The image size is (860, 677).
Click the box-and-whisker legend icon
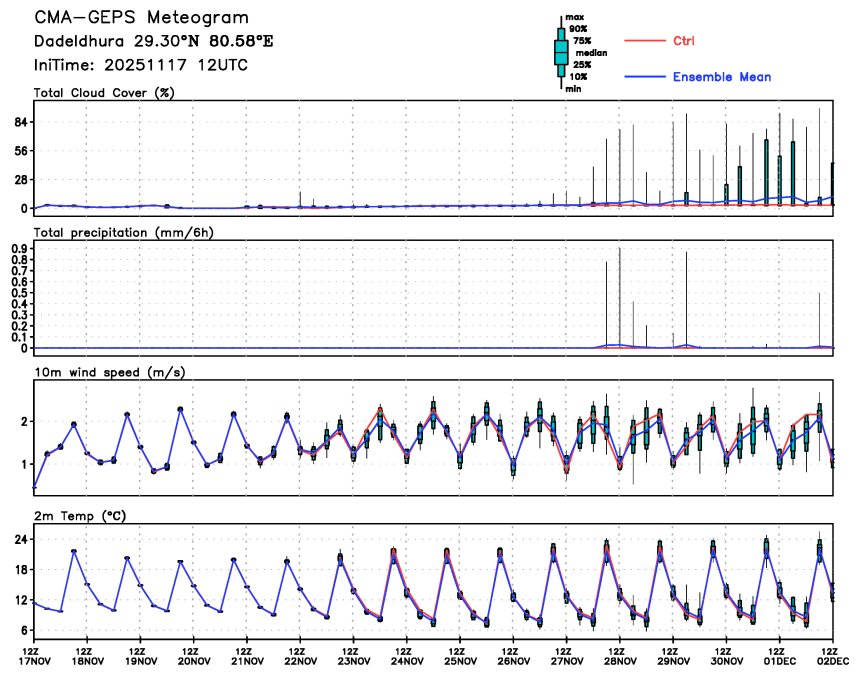(x=561, y=53)
